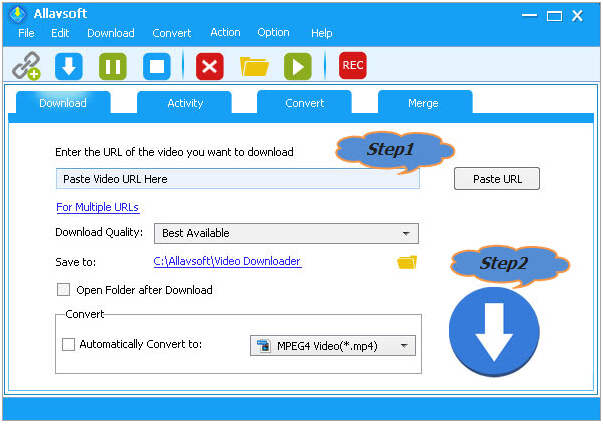Viewport: 603px width, 437px height.
Task: Switch to the Merge tab
Action: [x=425, y=103]
